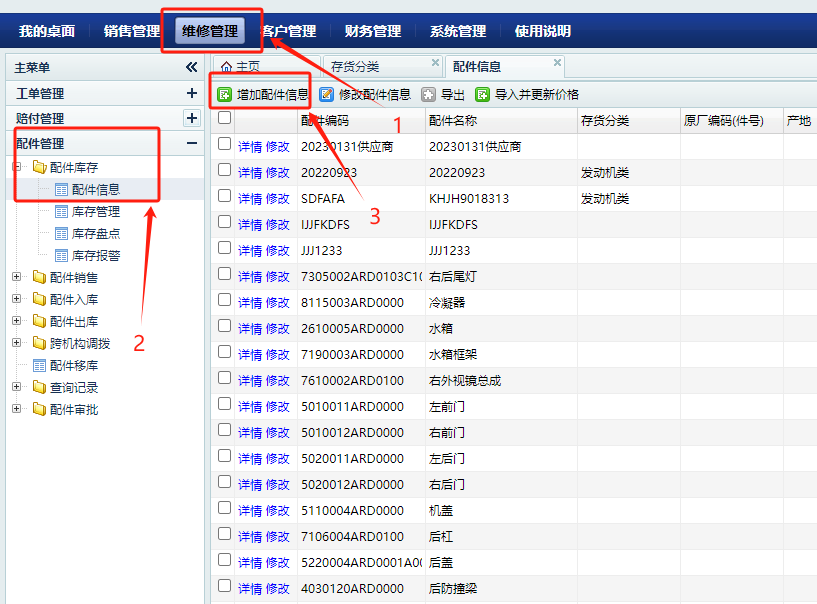Toggle the select-all checkbox in the table header
The width and height of the screenshot is (817, 604).
coord(225,118)
